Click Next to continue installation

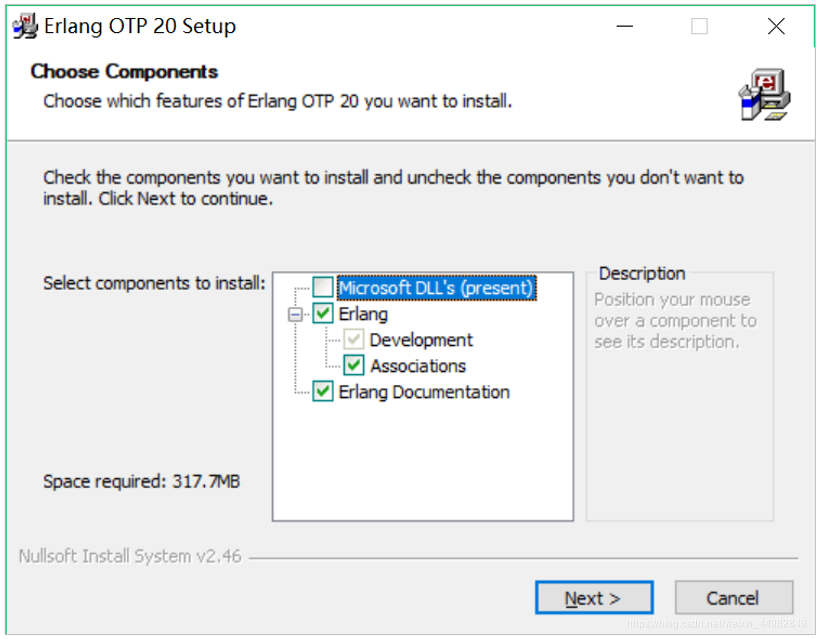[x=594, y=597]
